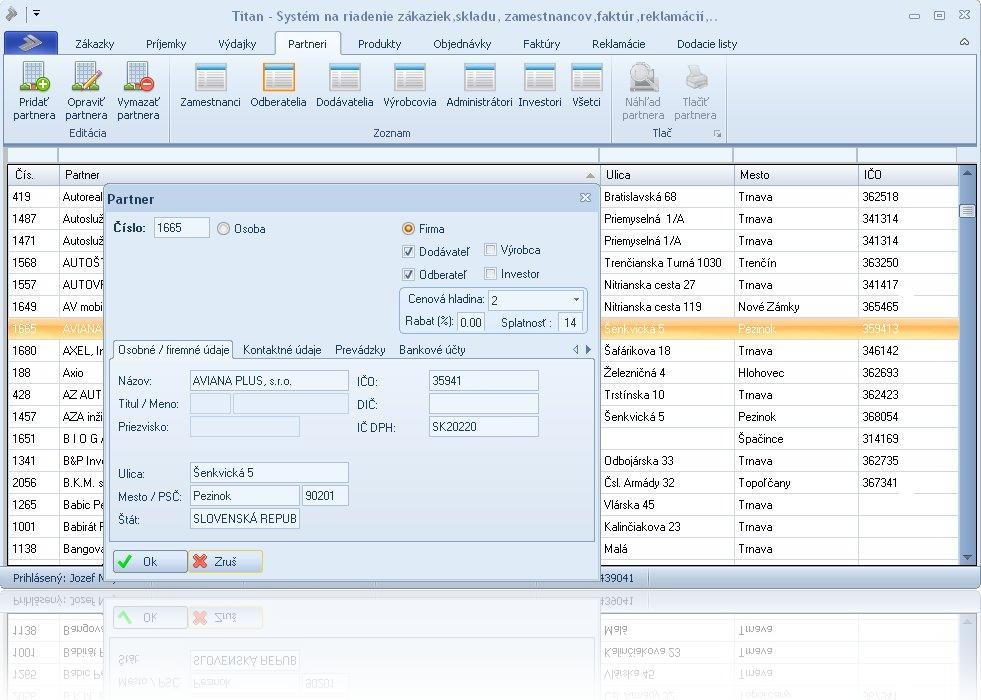The image size is (981, 700).
Task: Select Osobné / firemné údaje tab
Action: (173, 350)
